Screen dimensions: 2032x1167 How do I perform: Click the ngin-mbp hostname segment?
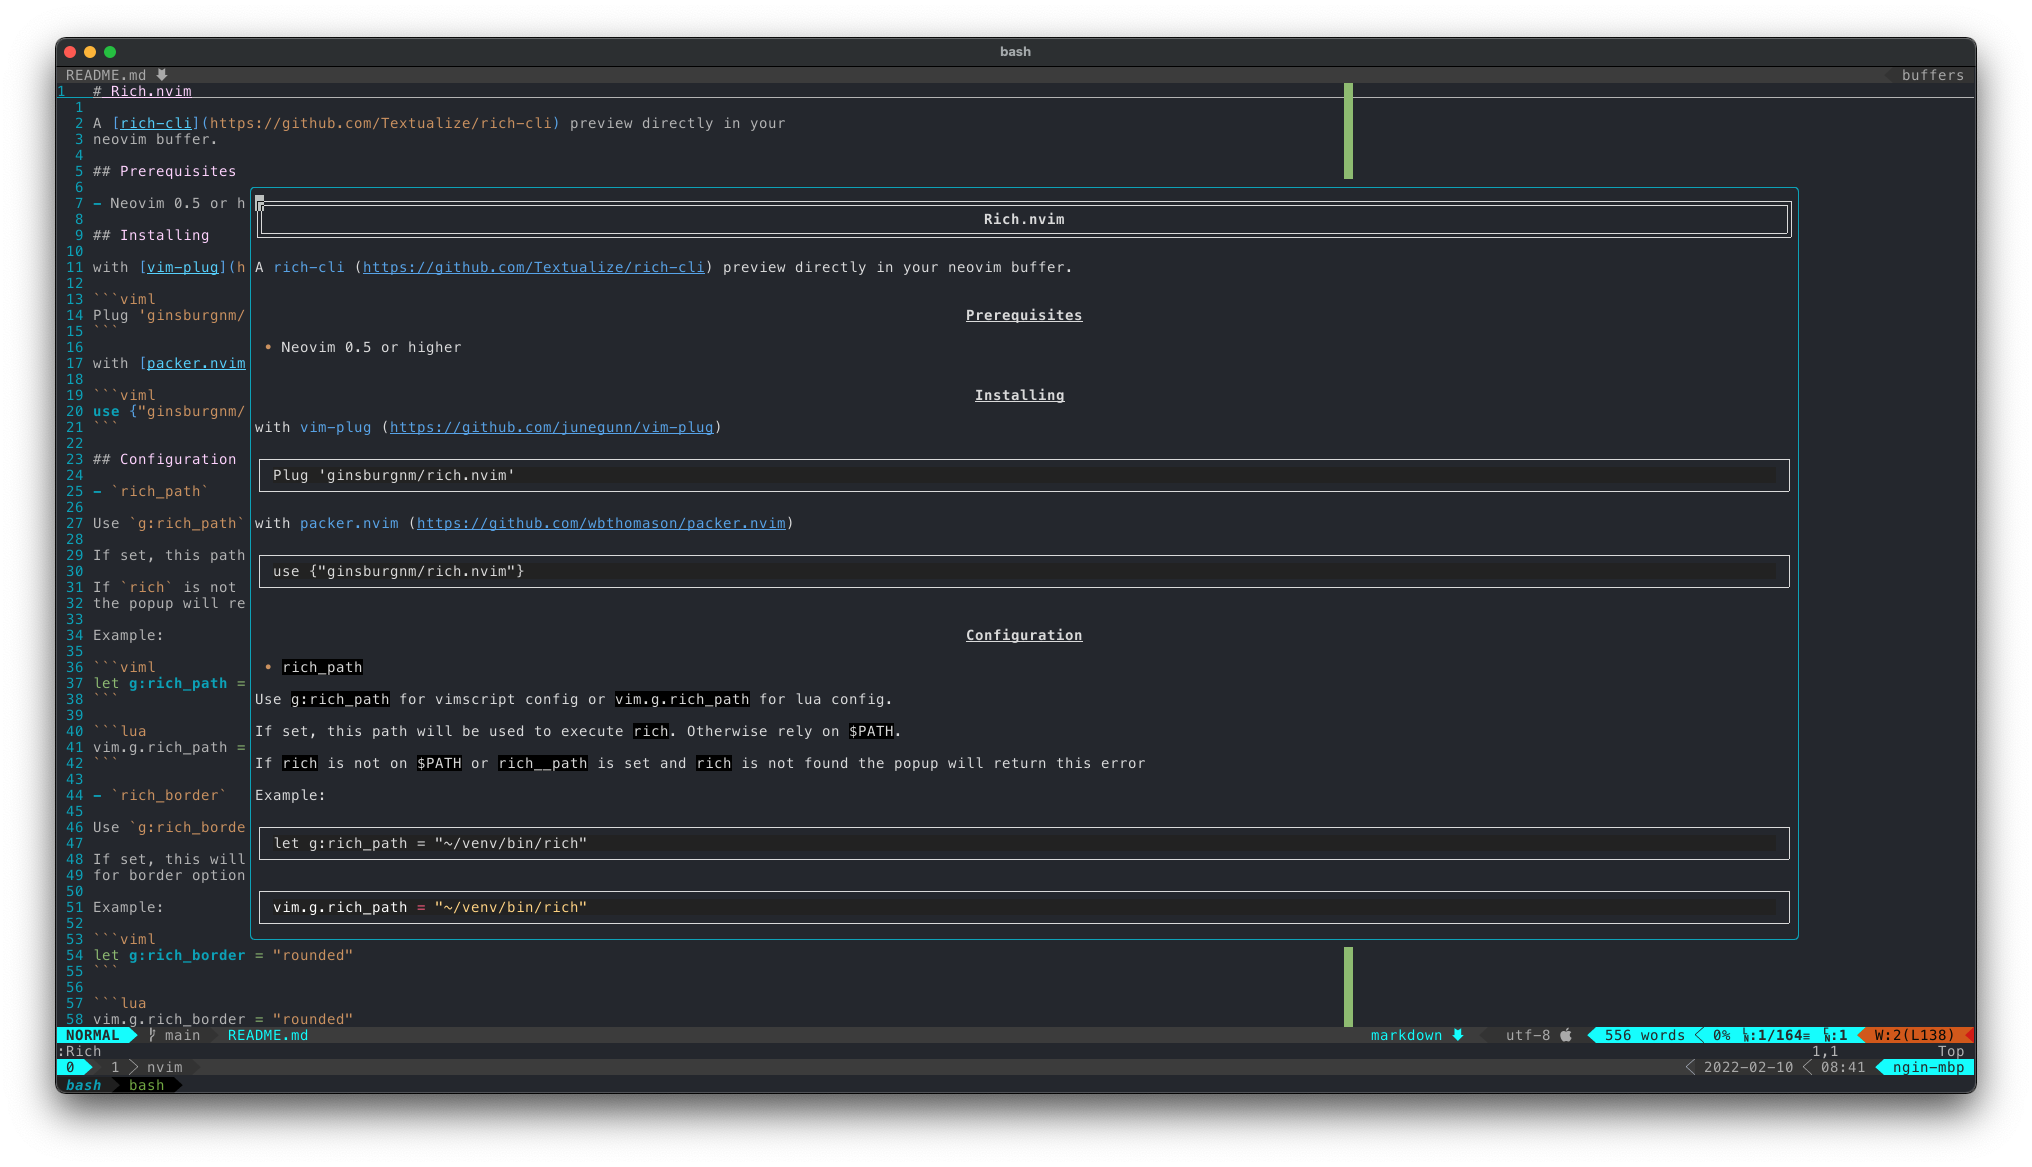click(x=1928, y=1067)
